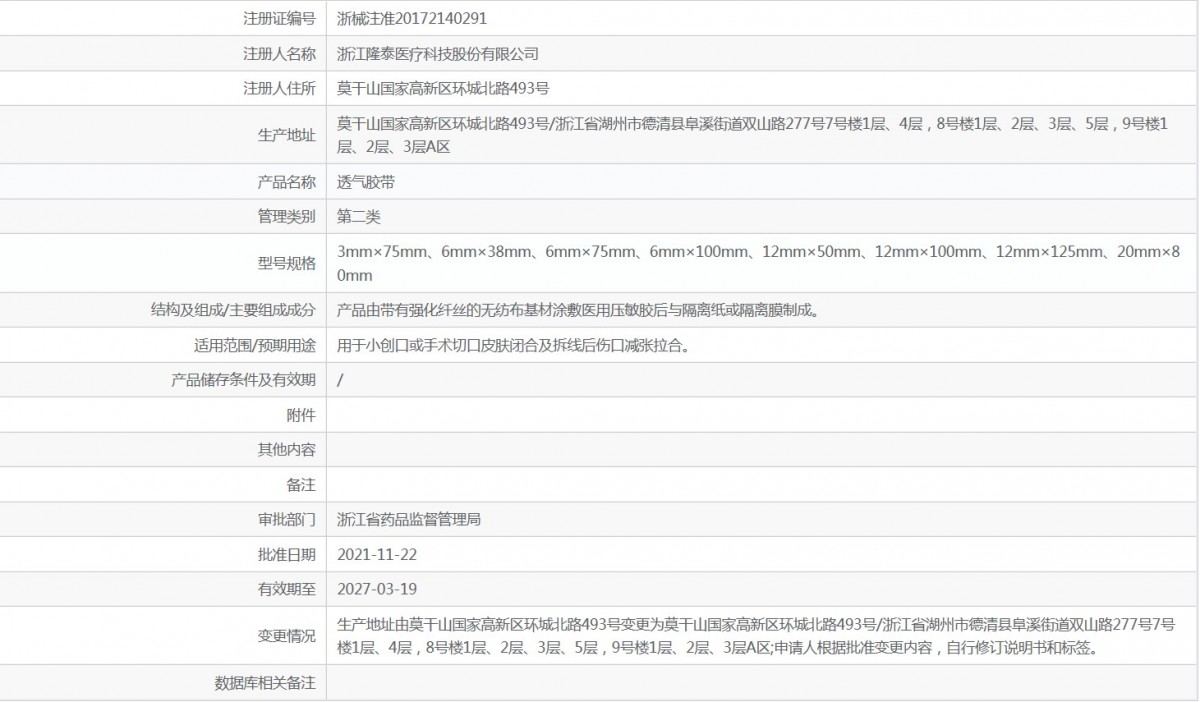Image resolution: width=1200 pixels, height=702 pixels.
Task: Click management class 第二类
Action: pos(359,216)
